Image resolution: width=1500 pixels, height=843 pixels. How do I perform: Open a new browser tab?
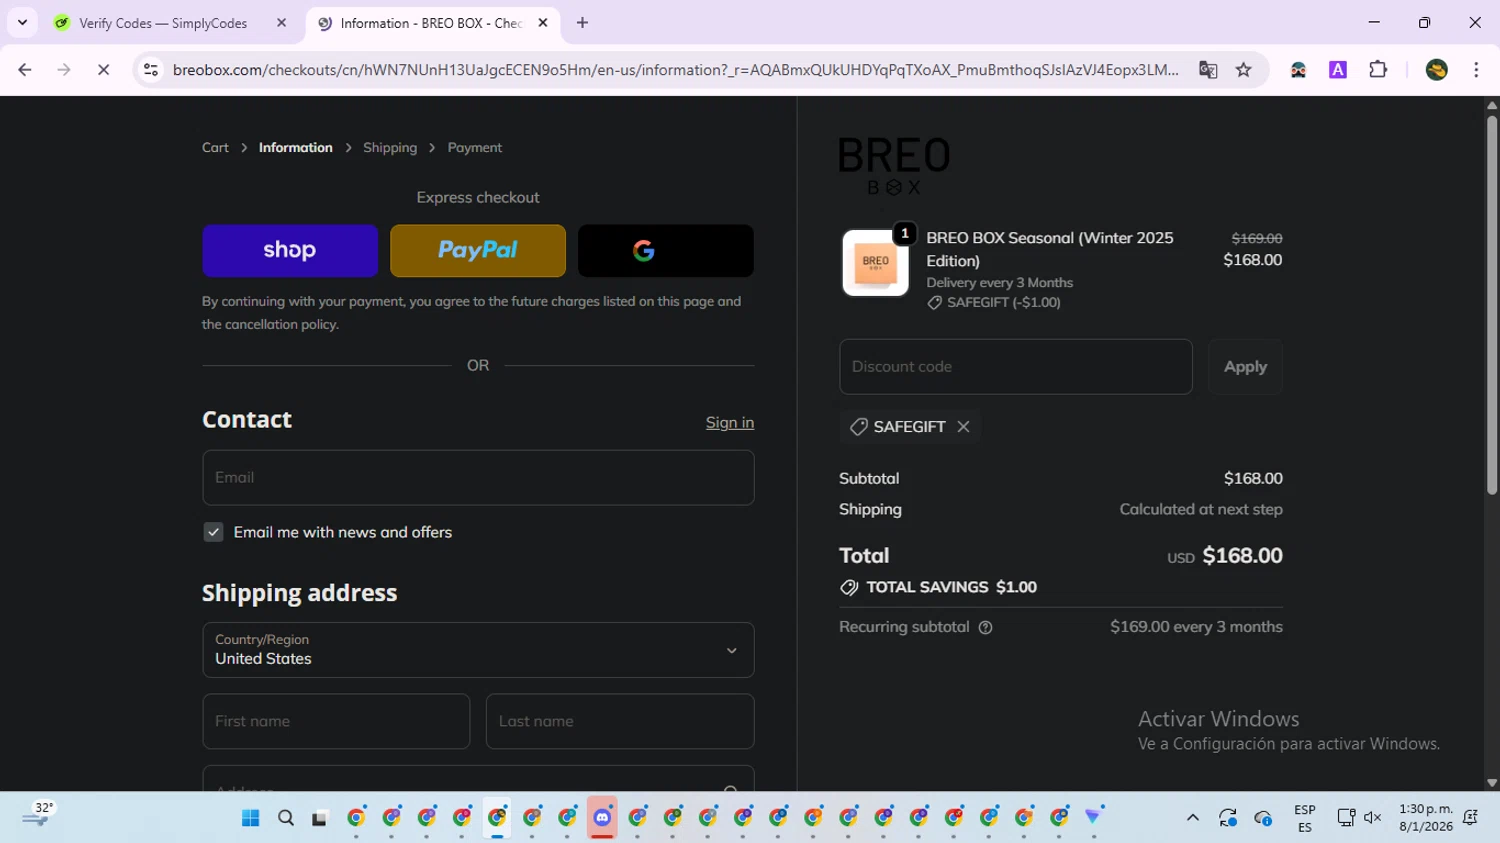click(x=582, y=23)
